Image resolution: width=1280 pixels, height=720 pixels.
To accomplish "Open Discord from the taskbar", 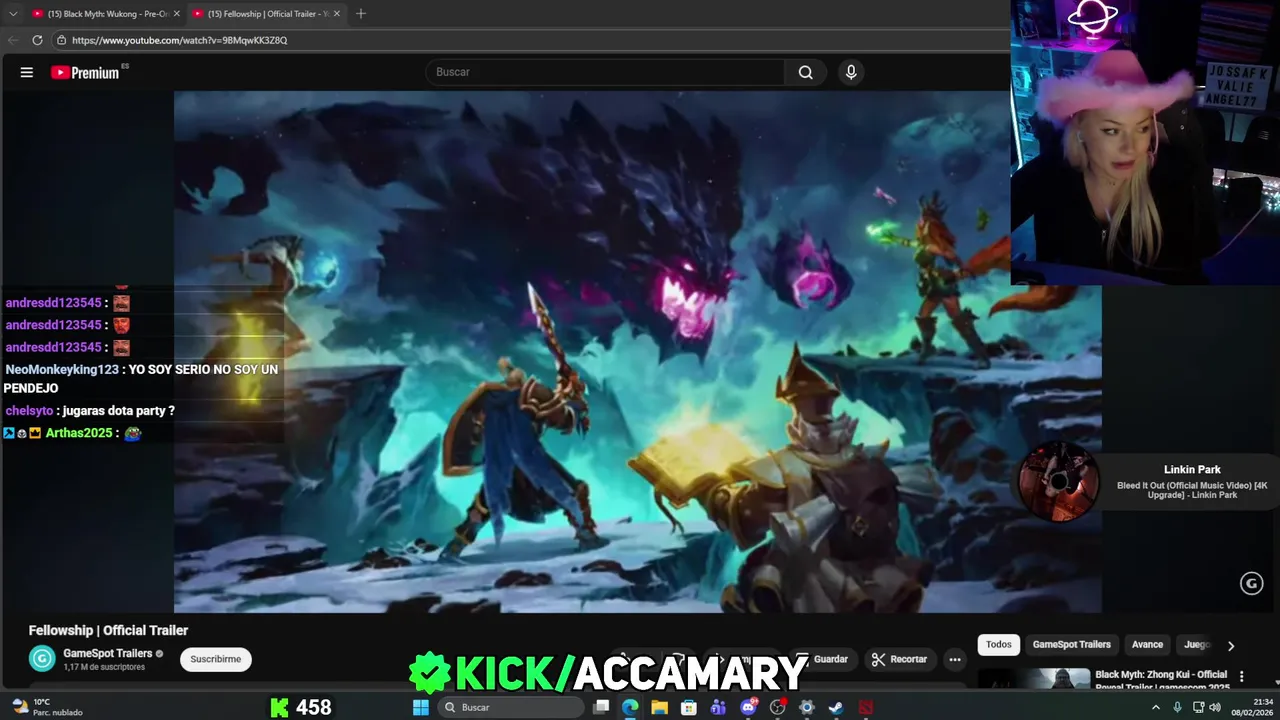I will (748, 707).
